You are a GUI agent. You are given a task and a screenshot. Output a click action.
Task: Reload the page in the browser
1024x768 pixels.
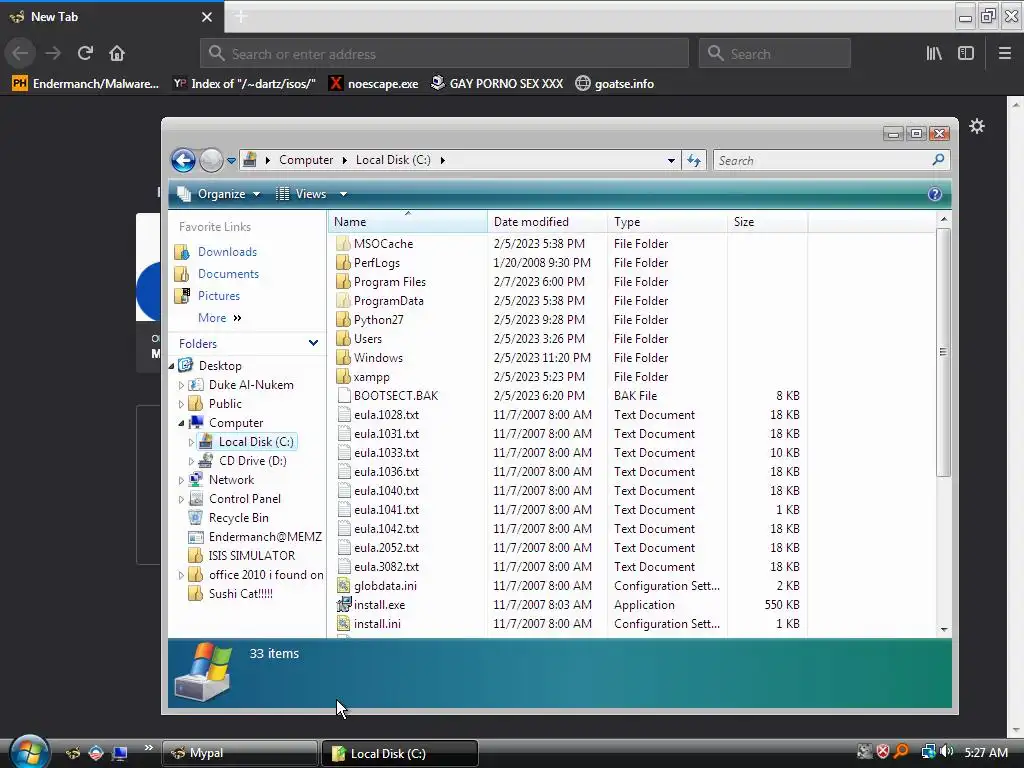pos(85,53)
